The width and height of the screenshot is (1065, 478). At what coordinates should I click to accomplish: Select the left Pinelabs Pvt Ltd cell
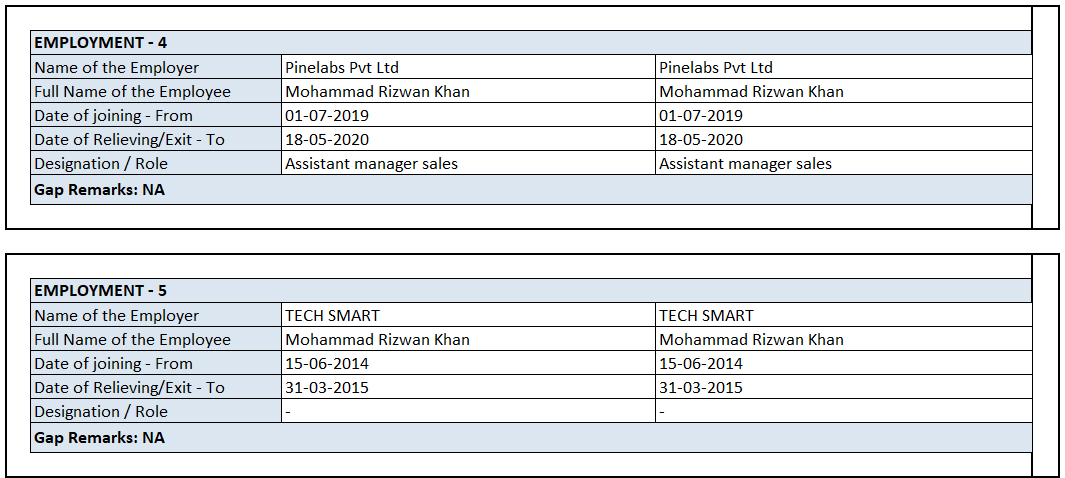[x=342, y=68]
